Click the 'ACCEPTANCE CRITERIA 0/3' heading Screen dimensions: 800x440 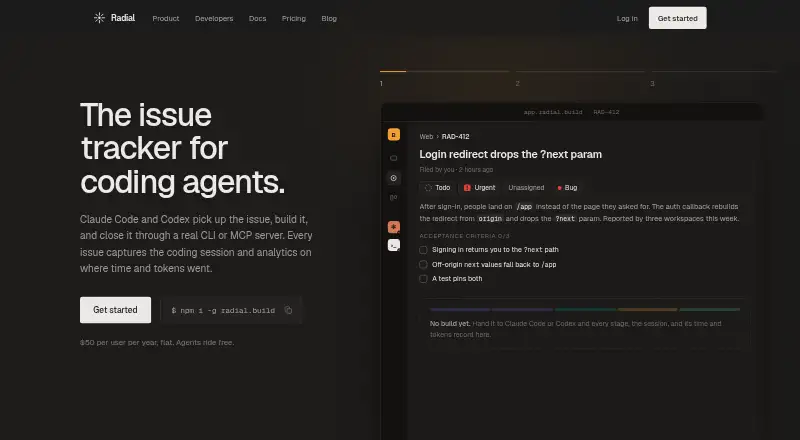pos(464,236)
